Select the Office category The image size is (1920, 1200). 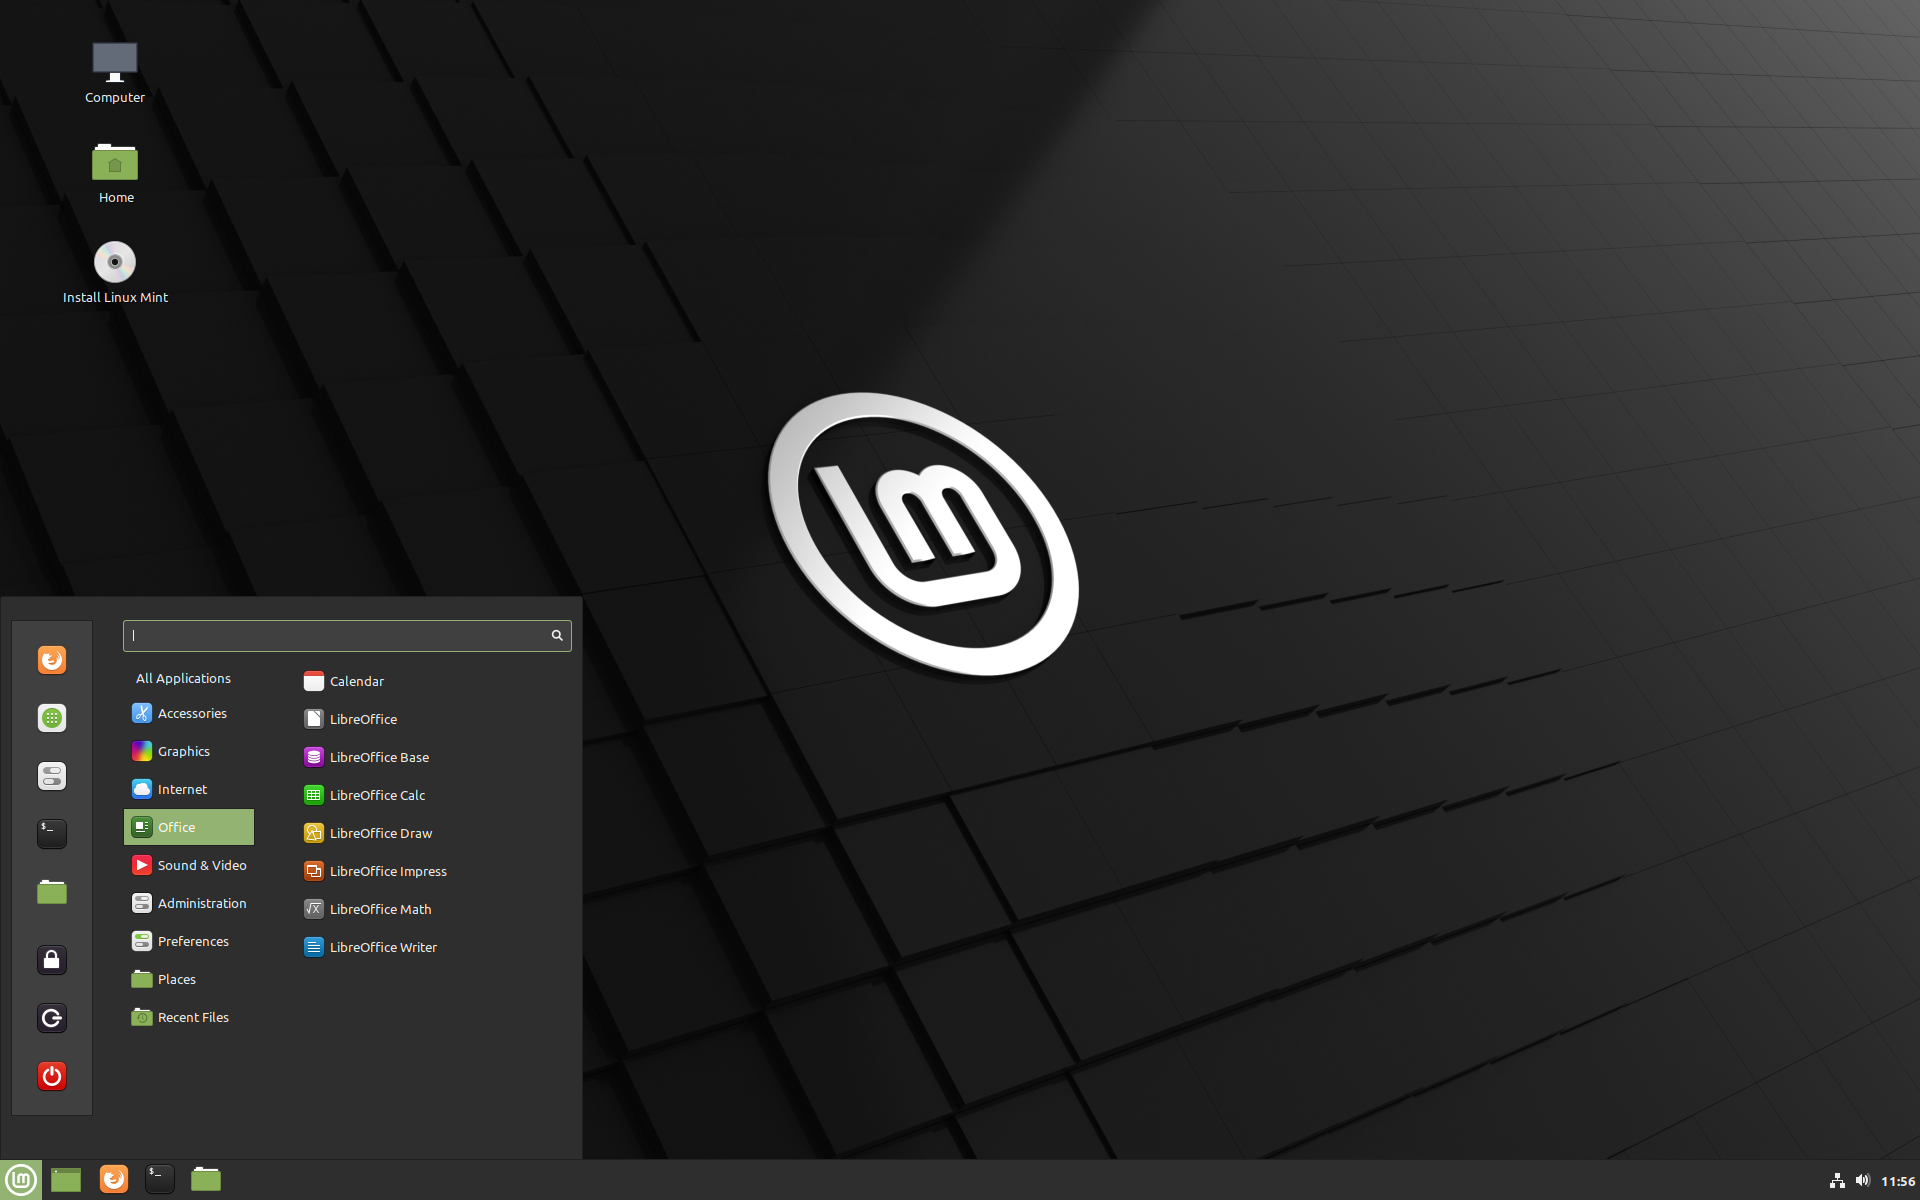tap(191, 825)
